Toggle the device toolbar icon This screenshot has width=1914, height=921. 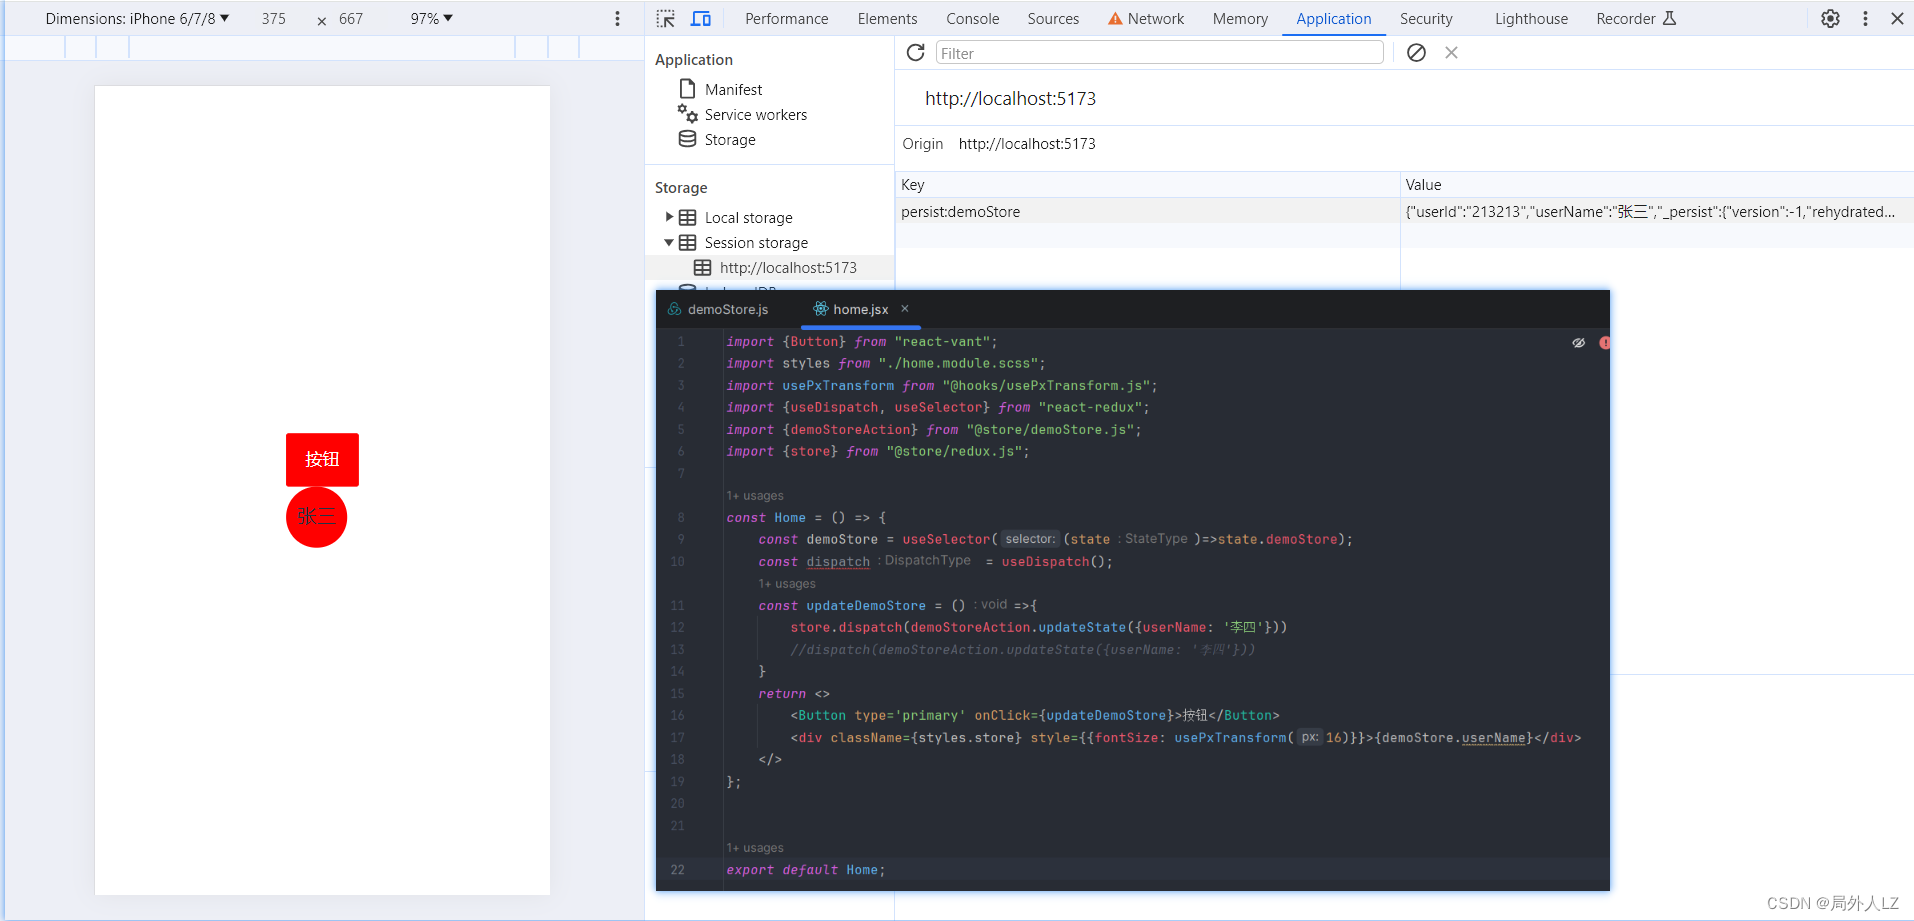point(701,18)
